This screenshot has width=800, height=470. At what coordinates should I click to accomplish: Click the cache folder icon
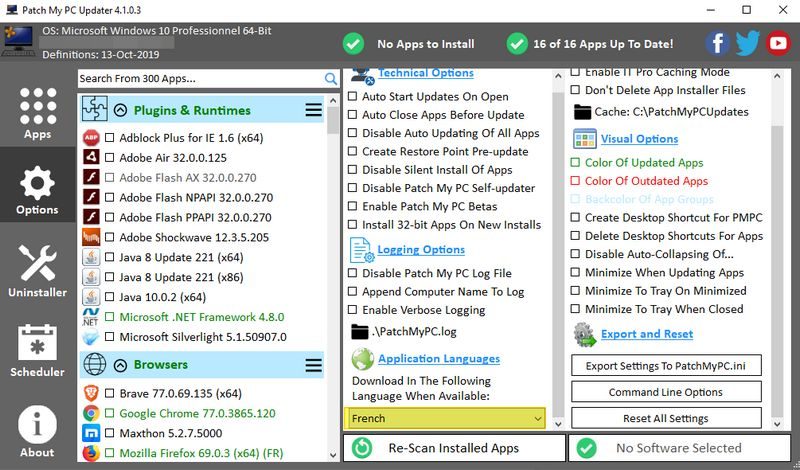[x=582, y=112]
